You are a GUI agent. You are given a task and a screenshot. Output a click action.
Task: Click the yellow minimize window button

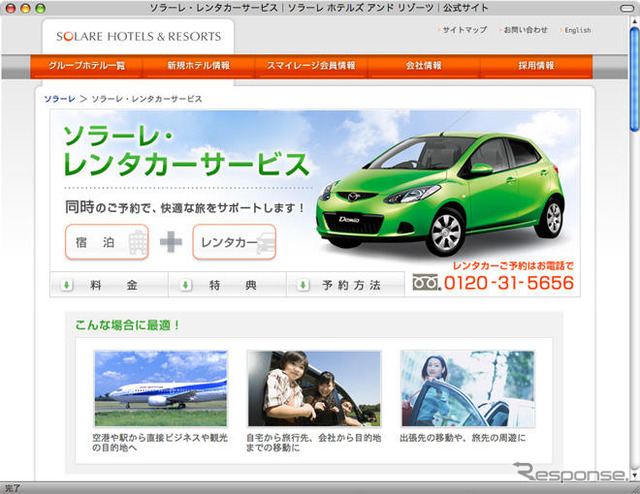[x=25, y=8]
